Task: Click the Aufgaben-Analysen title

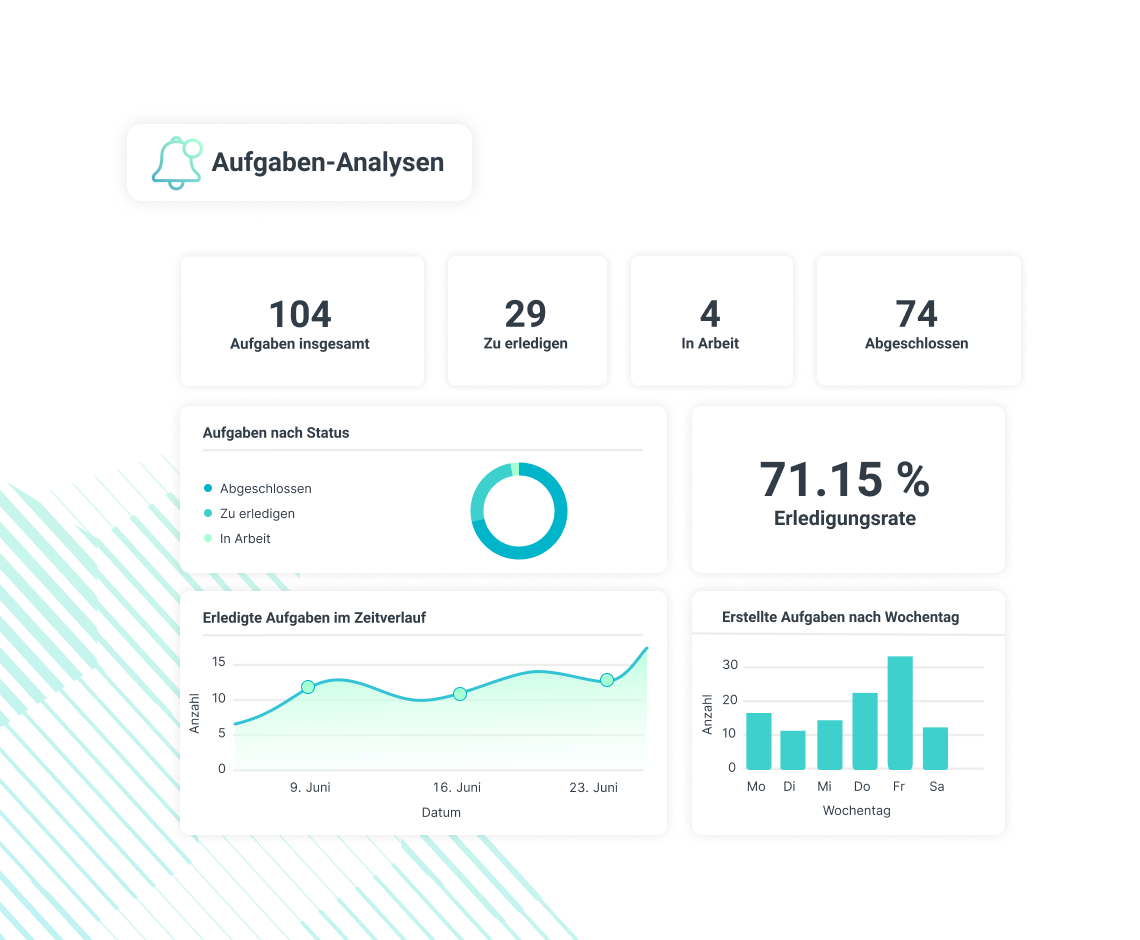Action: click(327, 163)
